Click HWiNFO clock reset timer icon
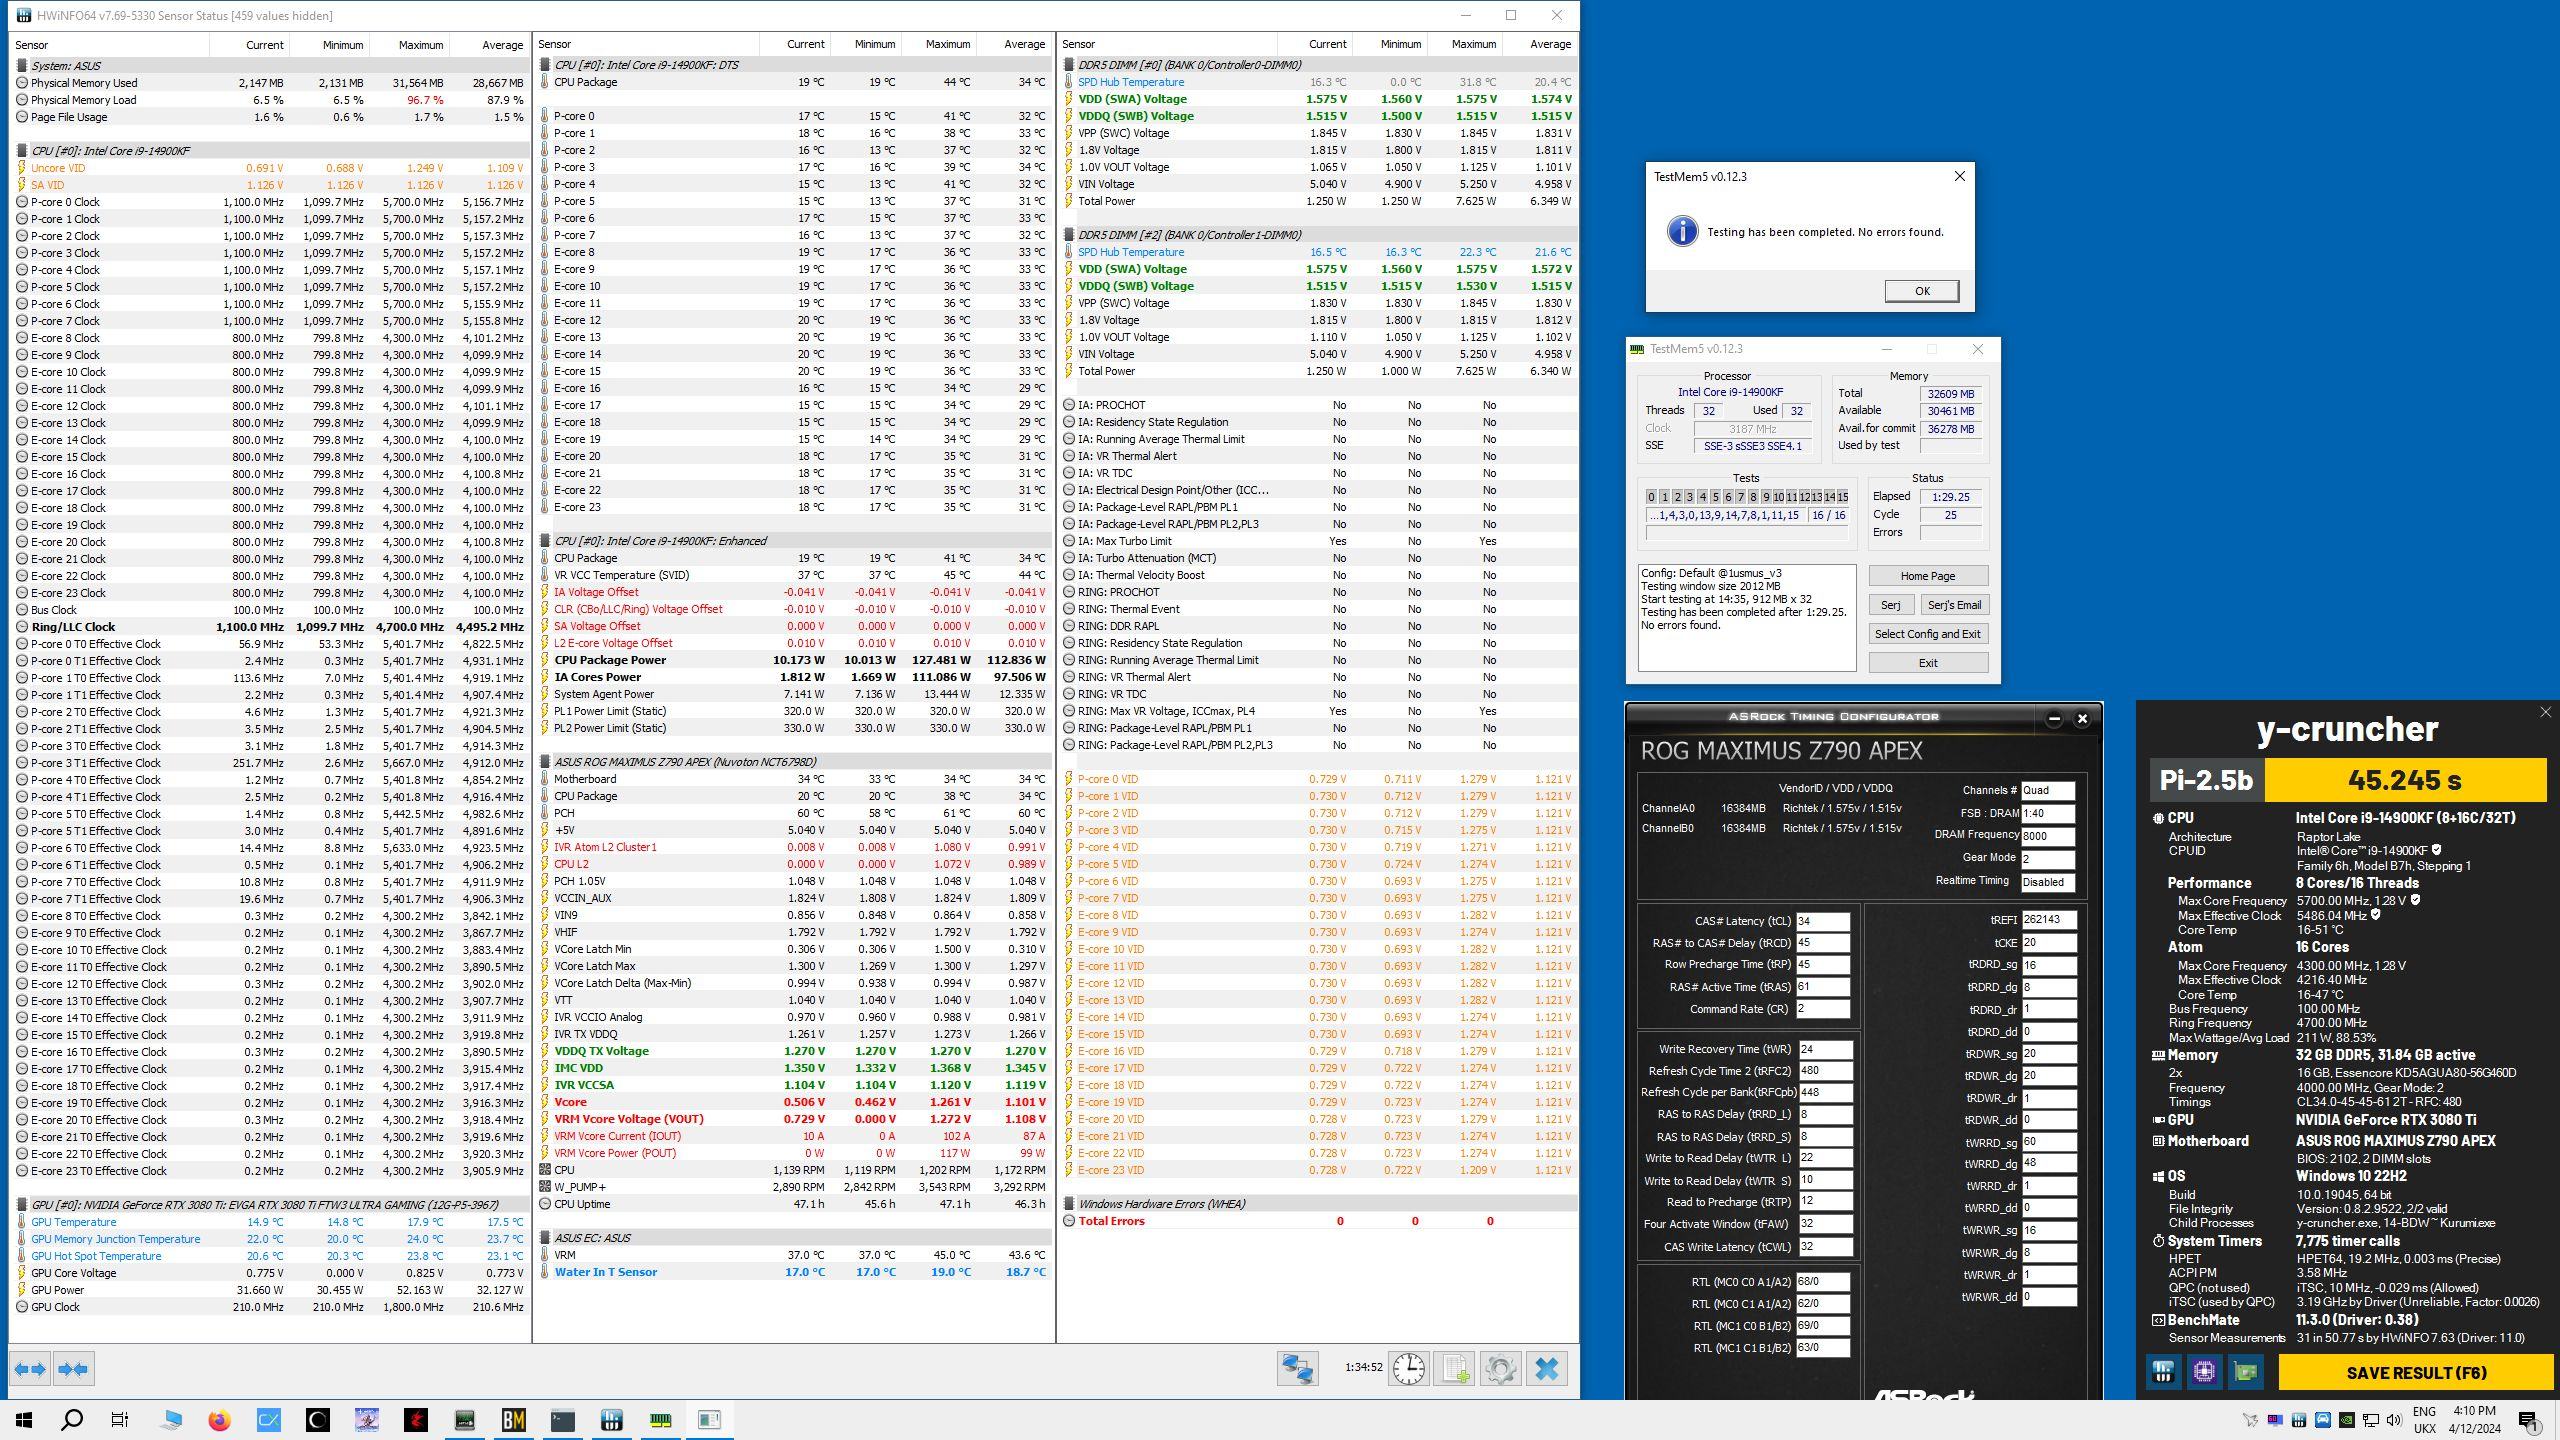2560x1440 pixels. (1408, 1368)
